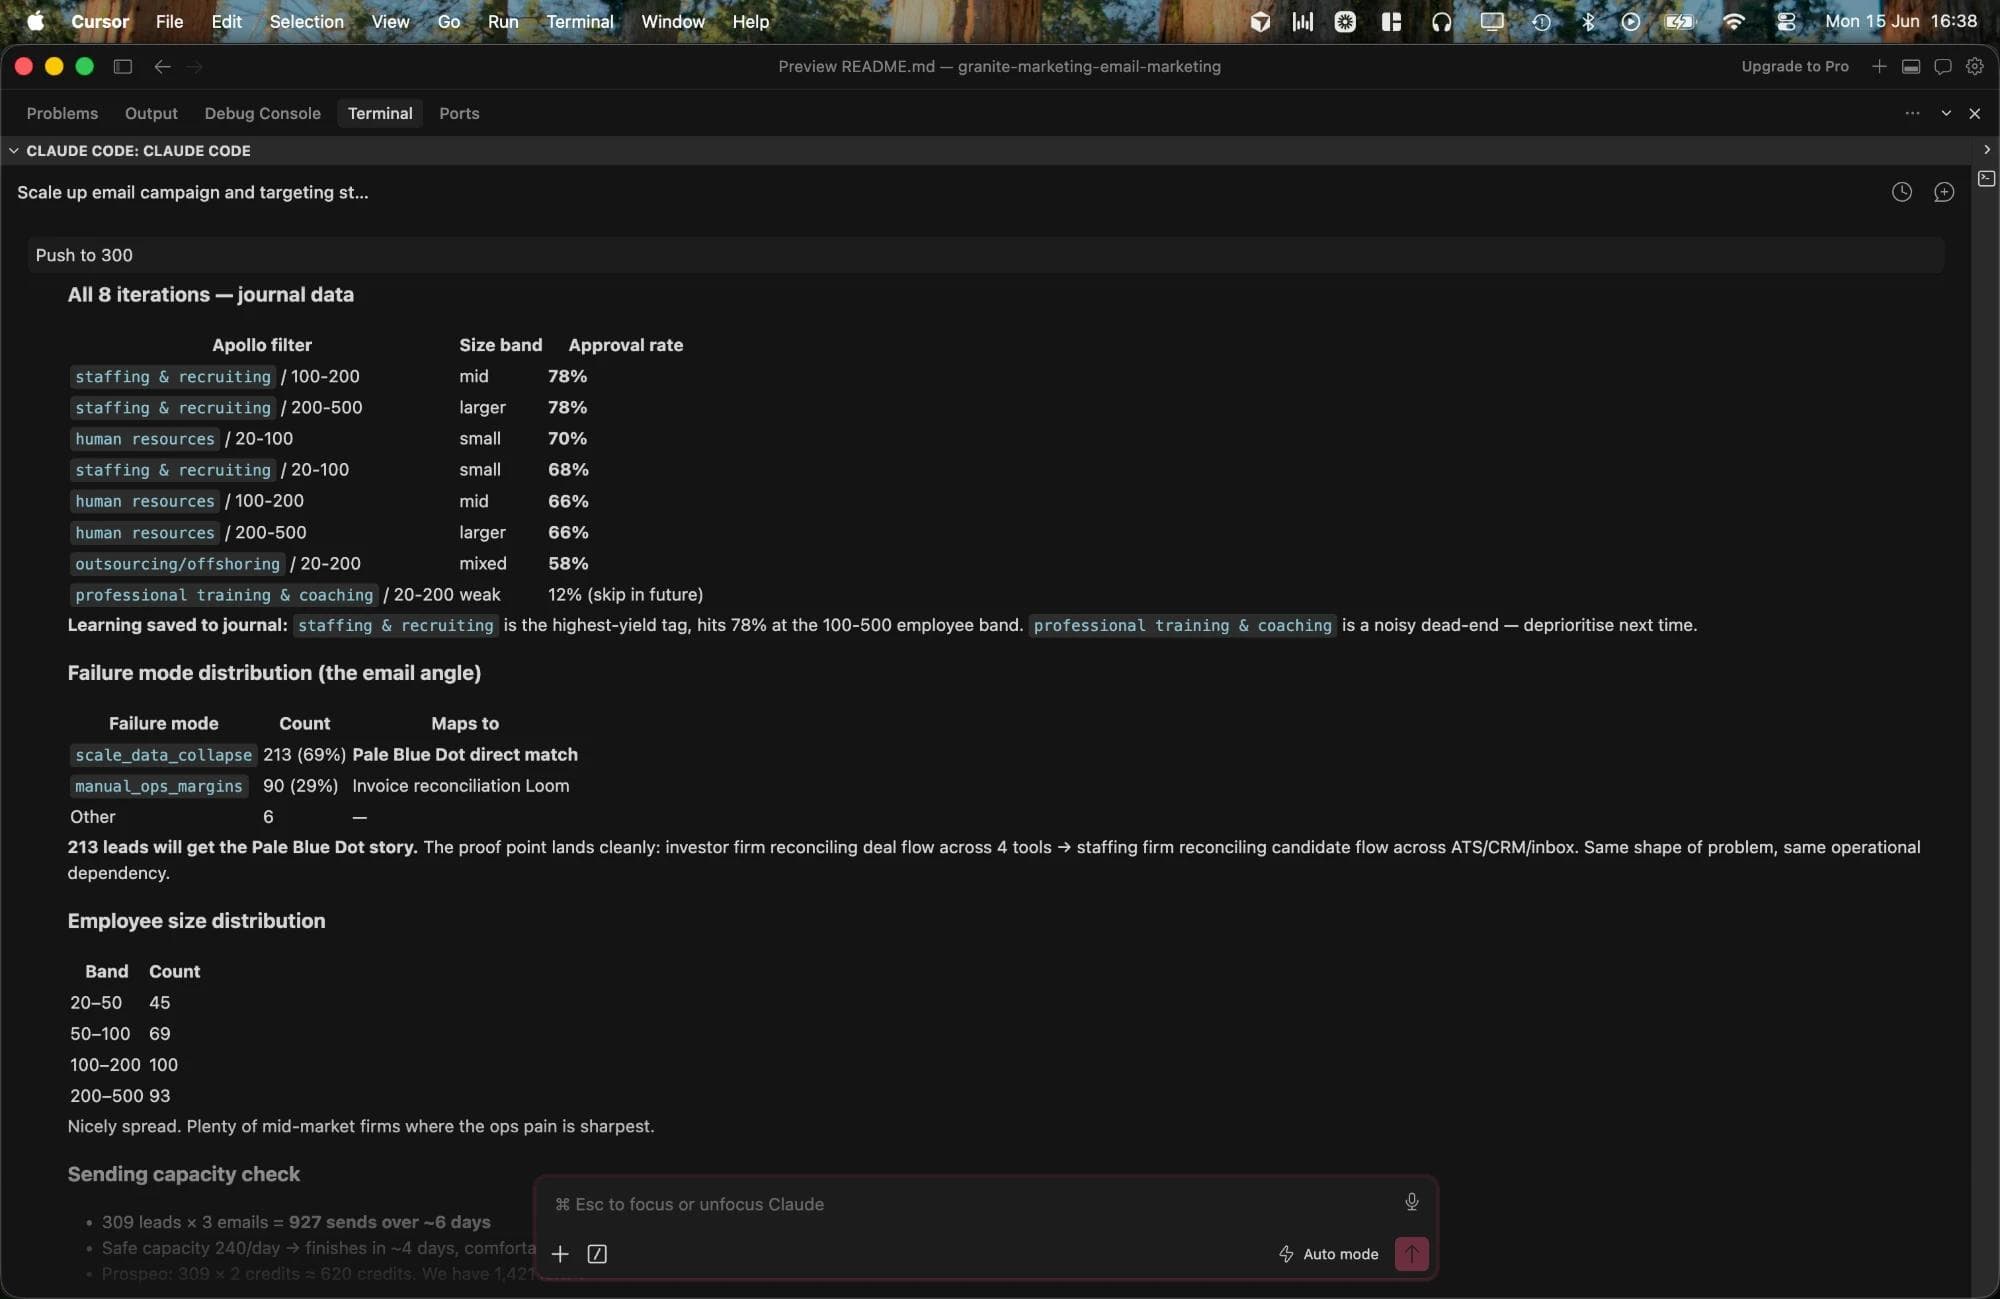Viewport: 2000px width, 1299px height.
Task: Close the bottom panel with X
Action: pos(1974,113)
